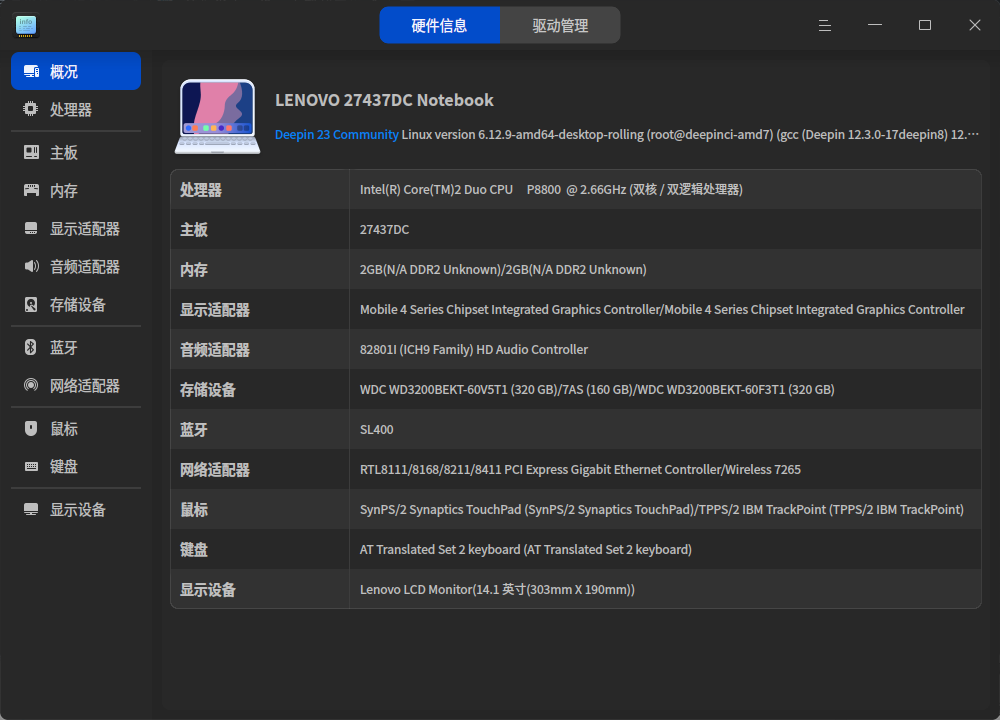Select the SL400 Bluetooth value
Image resolution: width=1000 pixels, height=720 pixels.
coord(376,430)
